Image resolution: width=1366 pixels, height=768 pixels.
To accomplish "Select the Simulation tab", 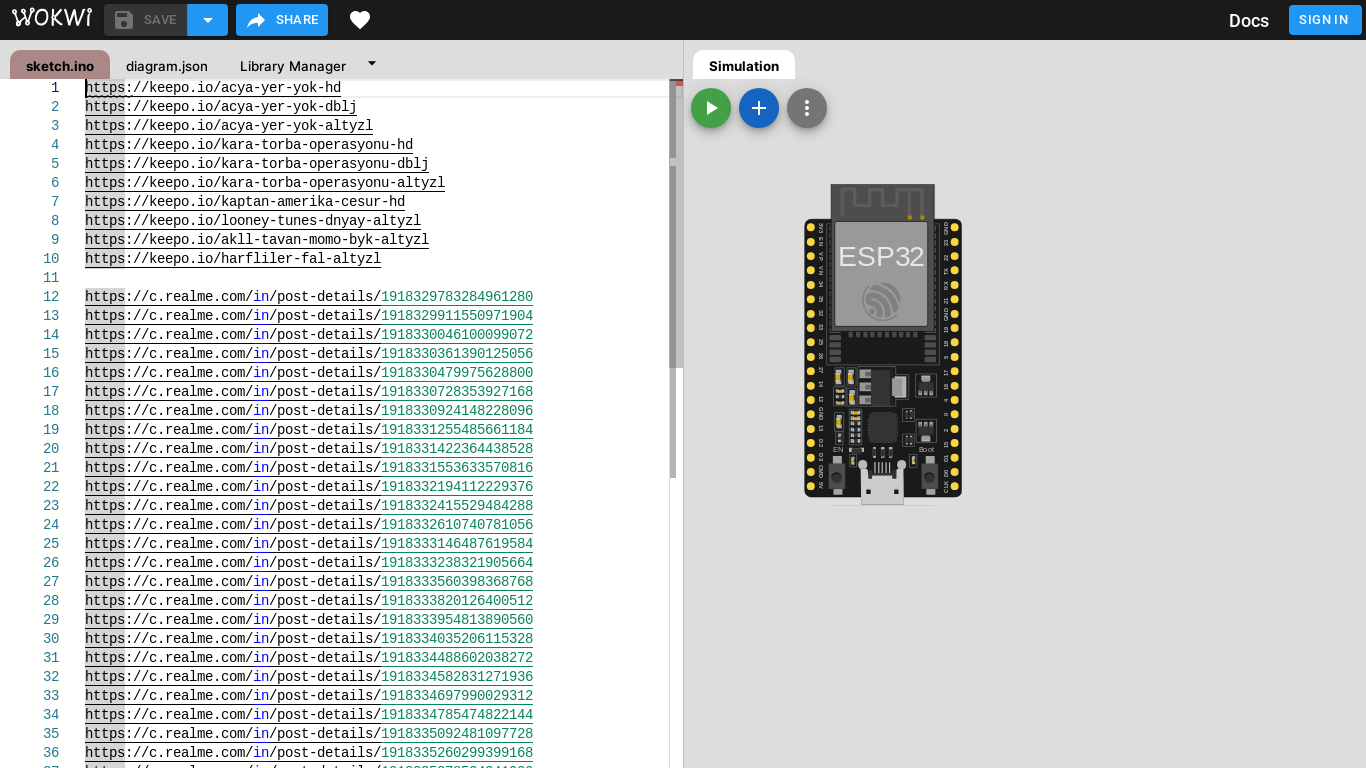I will coord(744,66).
